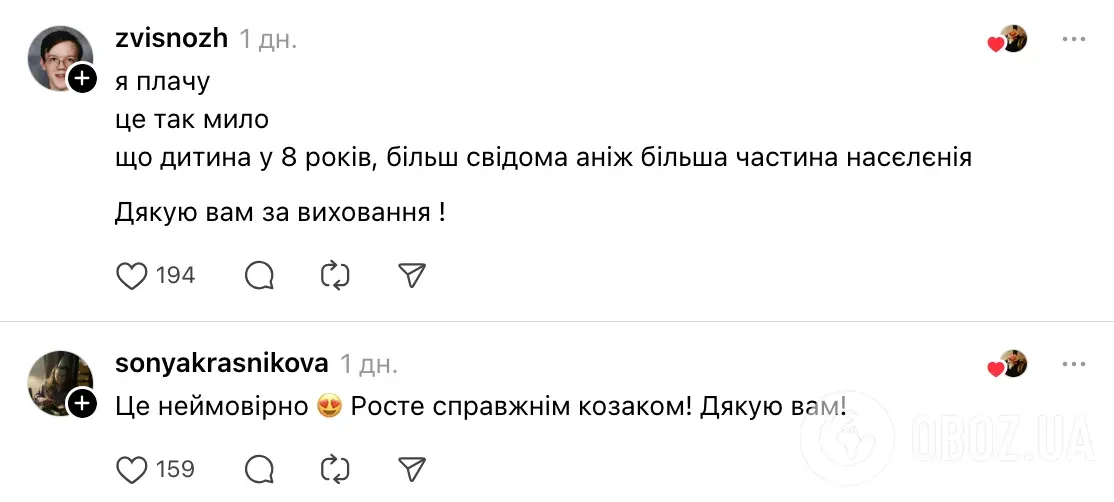Image resolution: width=1114 pixels, height=502 pixels.
Task: View sonyakrasnikova profile picture
Action: (58, 383)
